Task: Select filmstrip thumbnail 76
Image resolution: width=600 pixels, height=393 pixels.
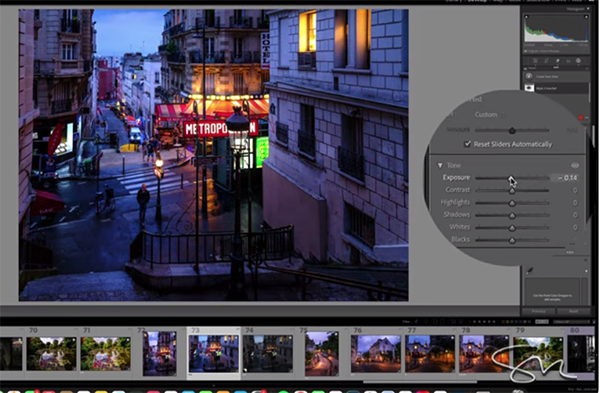Action: [x=376, y=353]
